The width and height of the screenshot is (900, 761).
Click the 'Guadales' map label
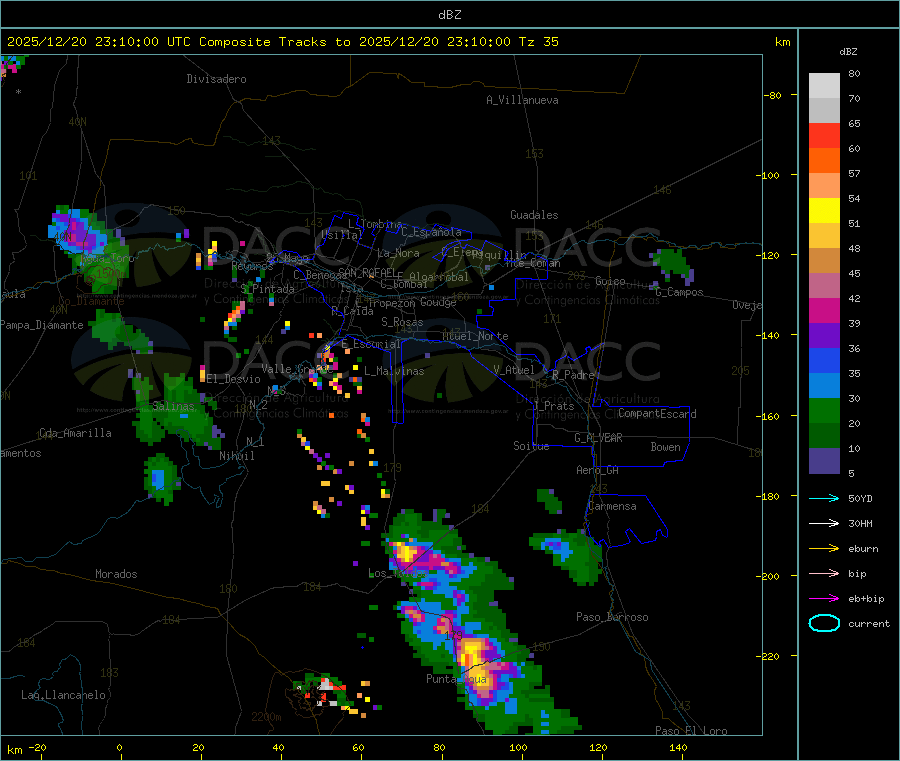point(534,215)
